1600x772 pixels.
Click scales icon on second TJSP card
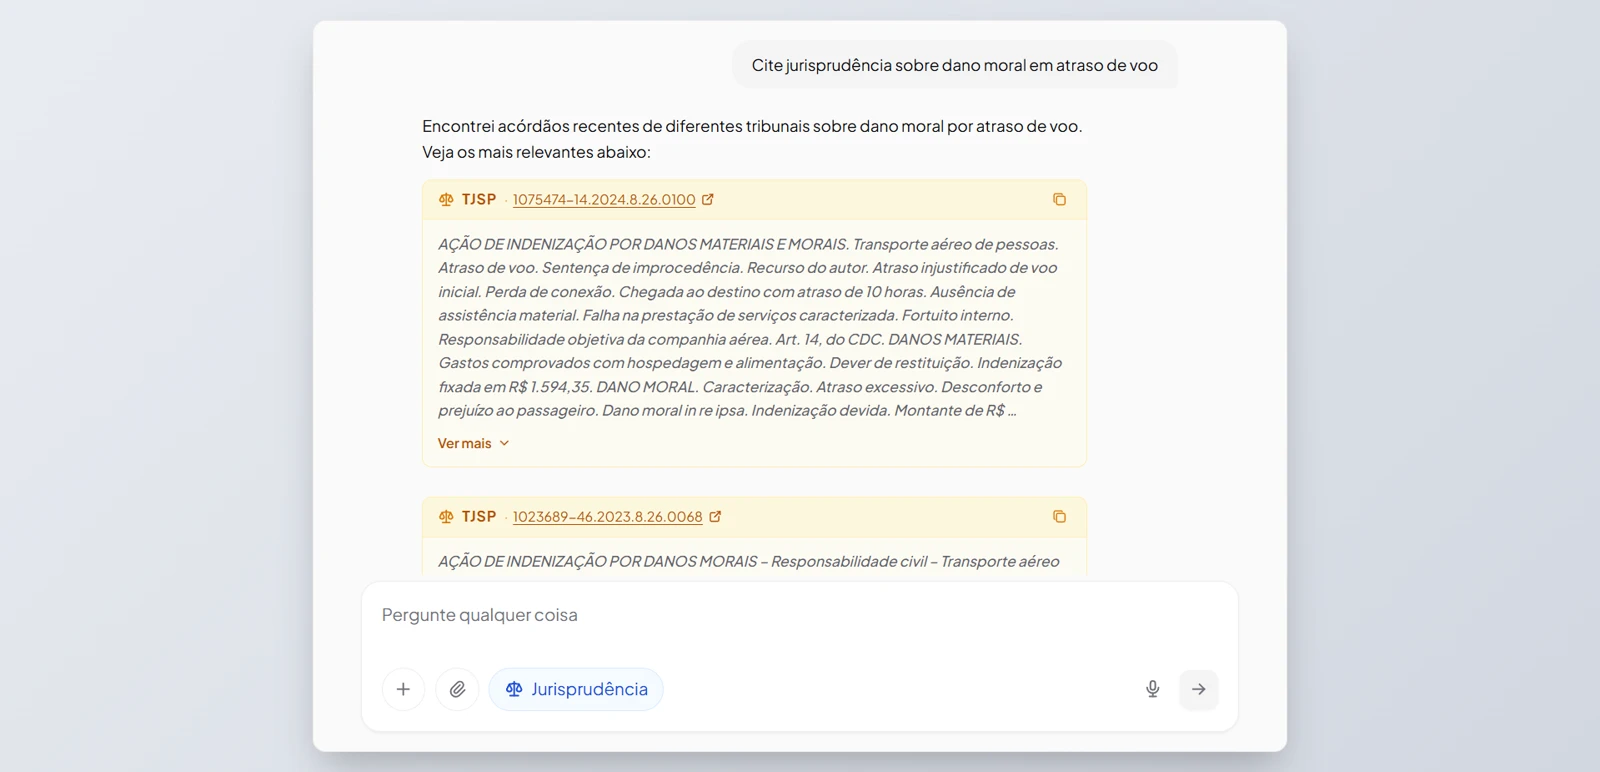point(446,517)
